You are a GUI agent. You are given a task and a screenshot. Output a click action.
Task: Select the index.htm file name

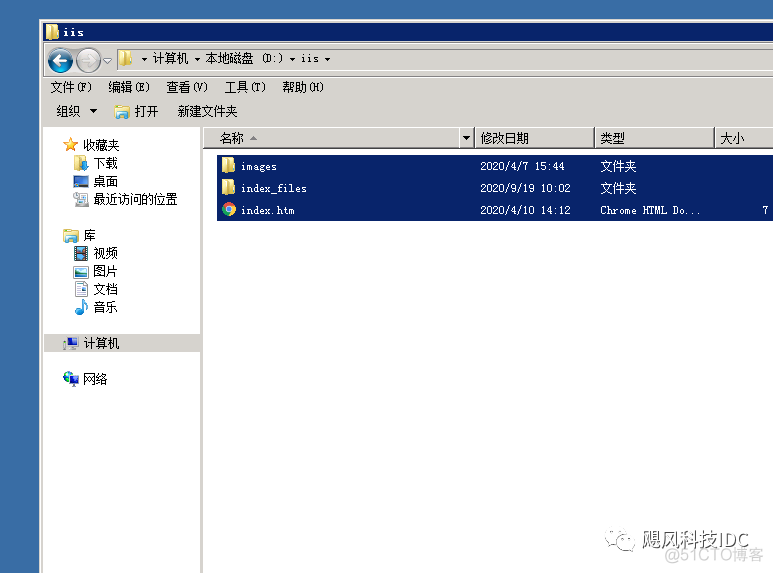(x=268, y=211)
